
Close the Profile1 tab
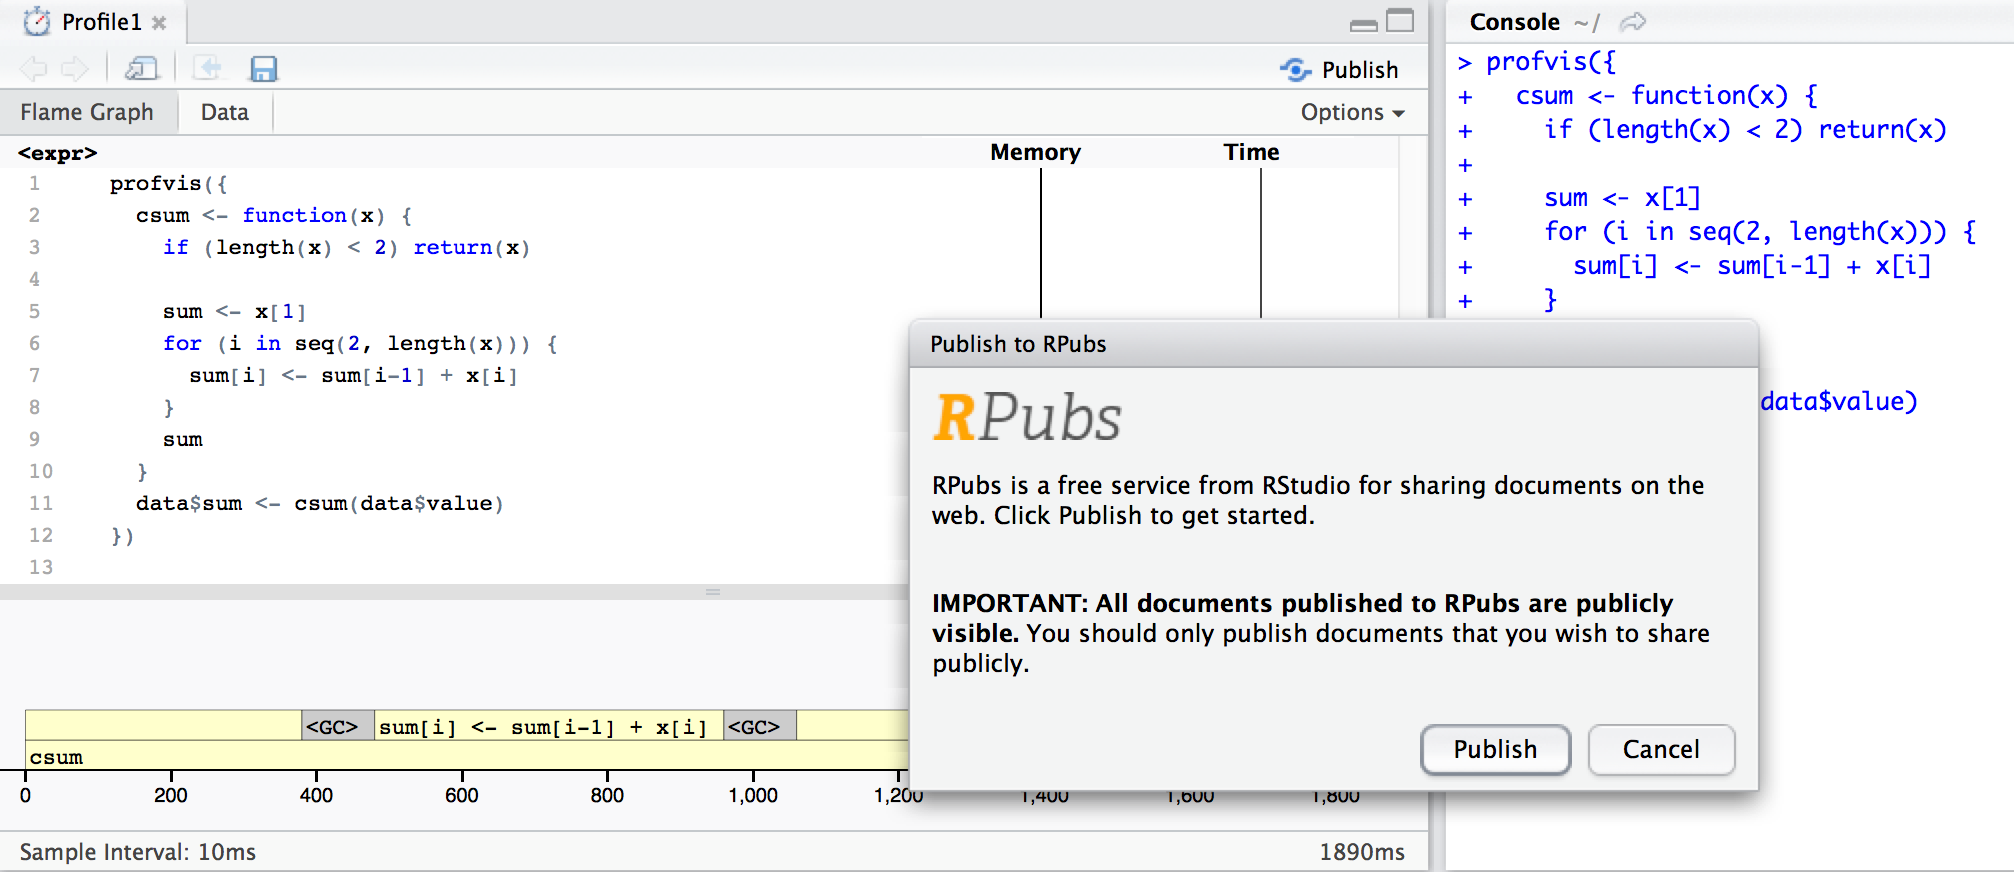159,22
